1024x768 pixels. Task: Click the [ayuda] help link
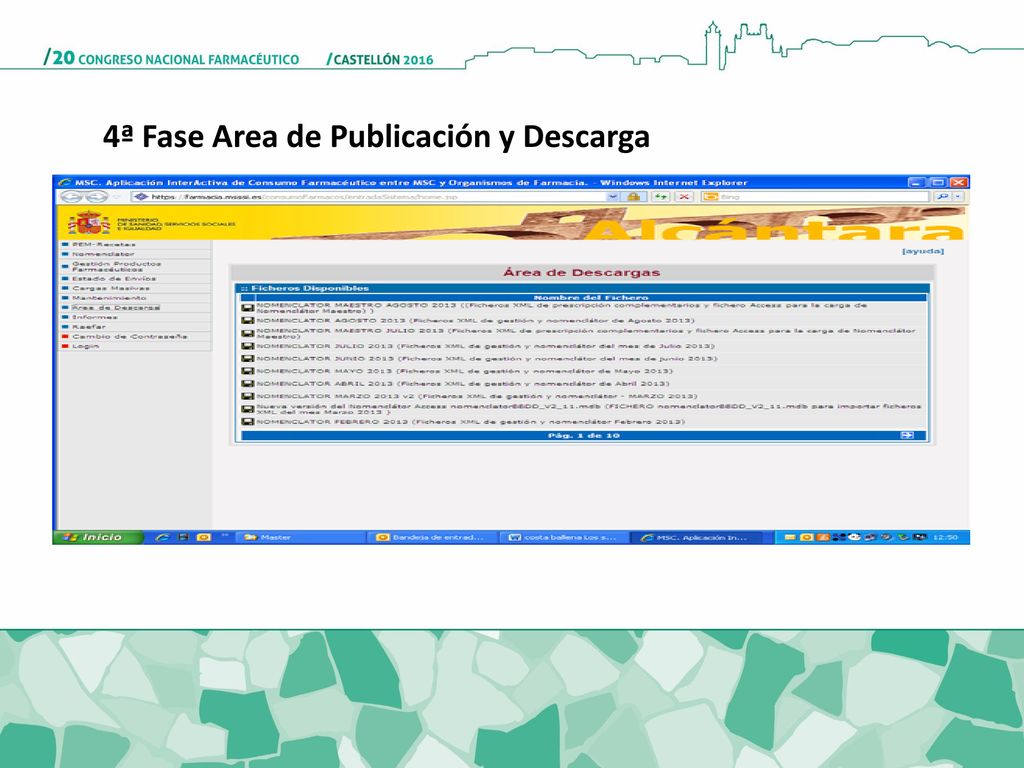coord(923,251)
